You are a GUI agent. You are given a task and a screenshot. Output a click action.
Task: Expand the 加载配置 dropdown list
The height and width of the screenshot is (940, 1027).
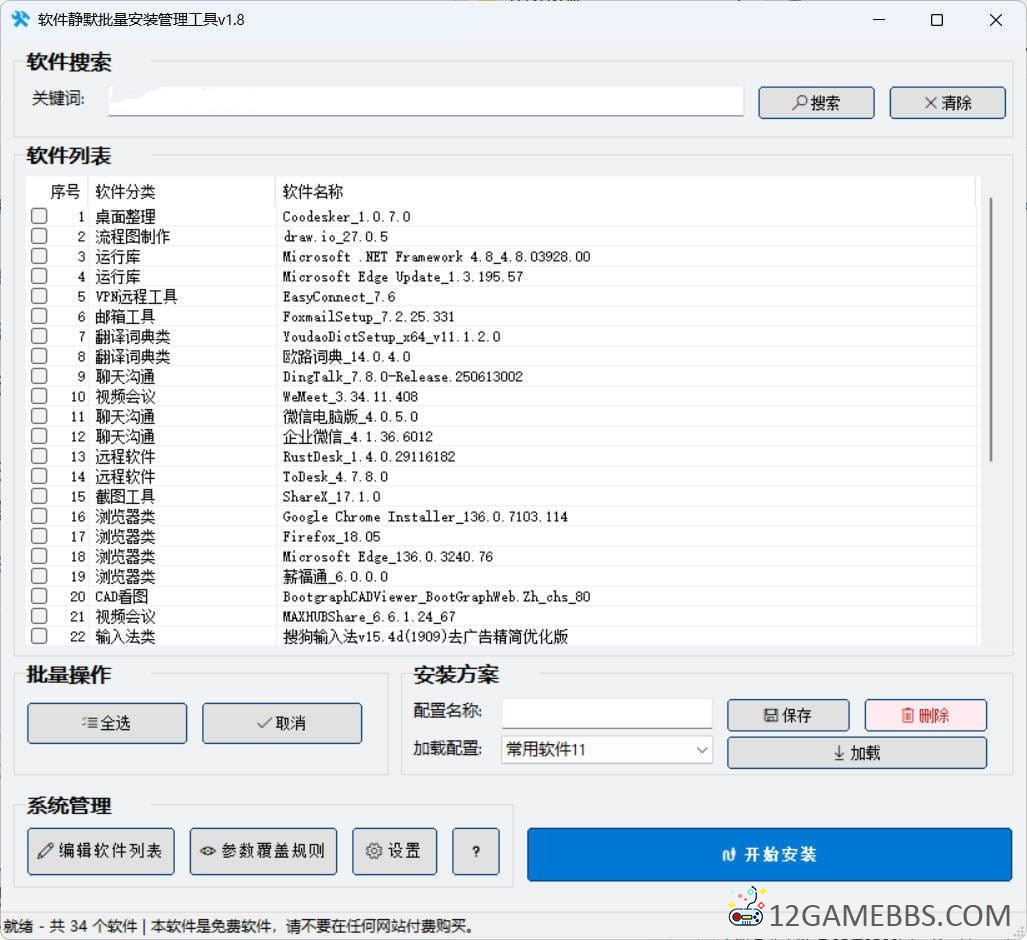(701, 749)
